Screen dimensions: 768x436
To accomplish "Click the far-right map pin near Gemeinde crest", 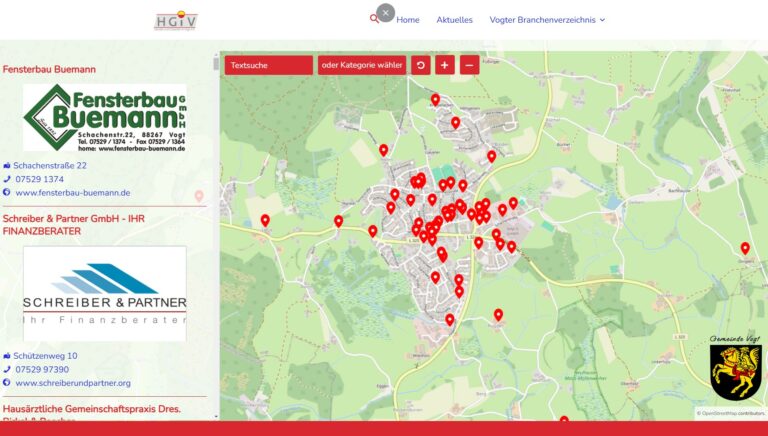I will (x=745, y=248).
